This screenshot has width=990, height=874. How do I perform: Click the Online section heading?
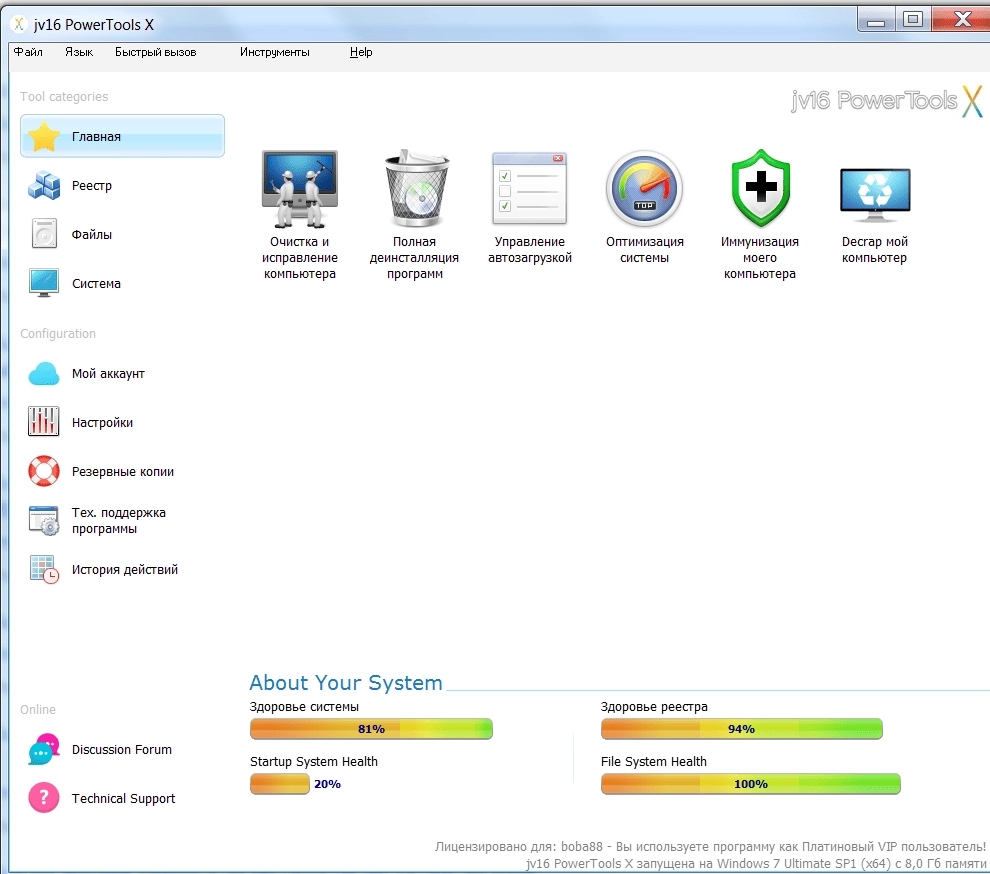(x=38, y=709)
